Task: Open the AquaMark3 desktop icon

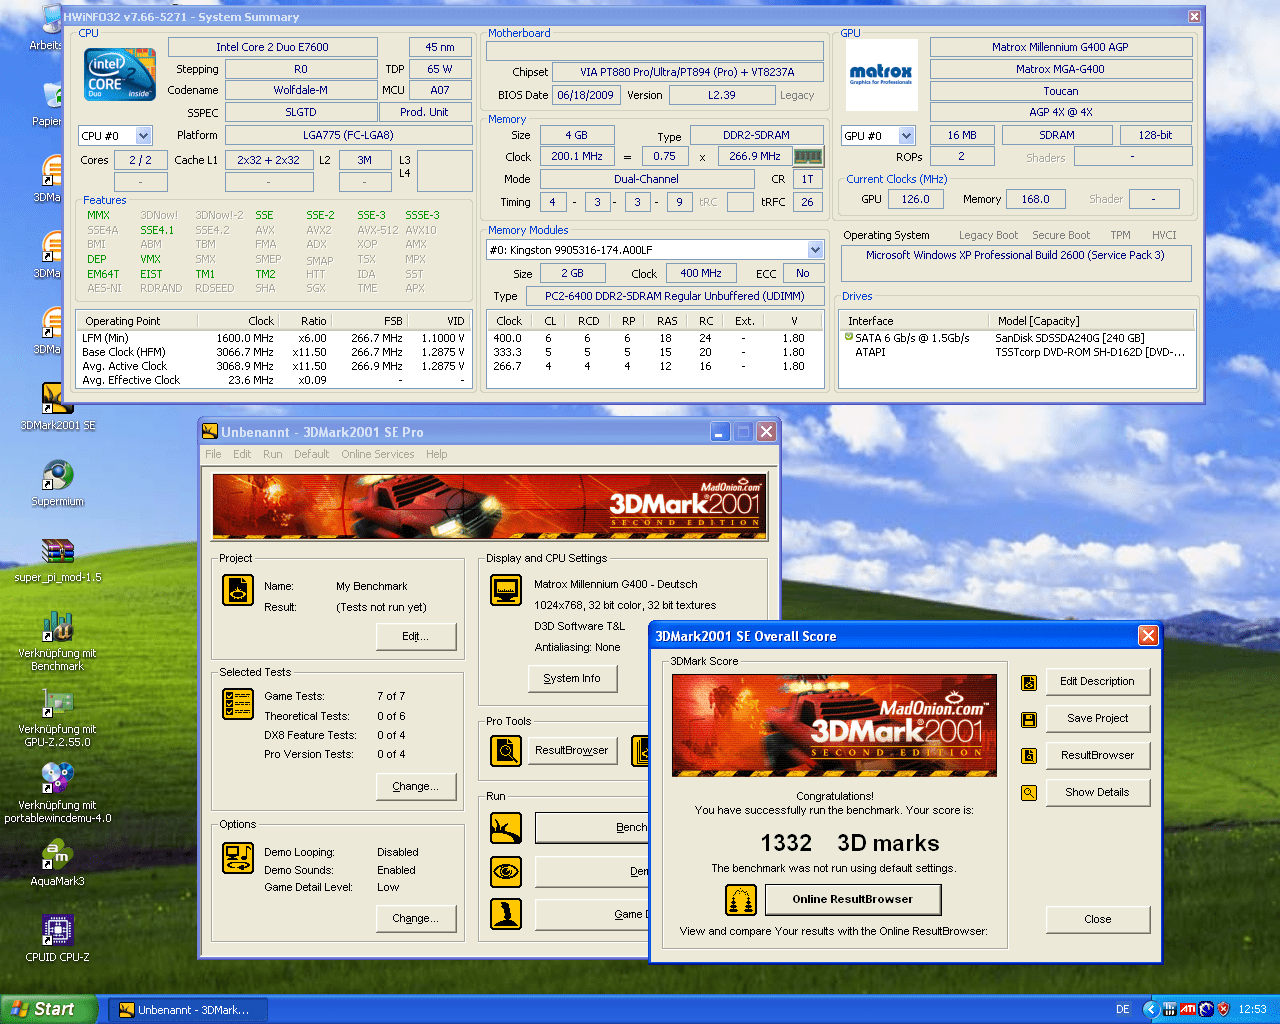Action: pyautogui.click(x=57, y=862)
